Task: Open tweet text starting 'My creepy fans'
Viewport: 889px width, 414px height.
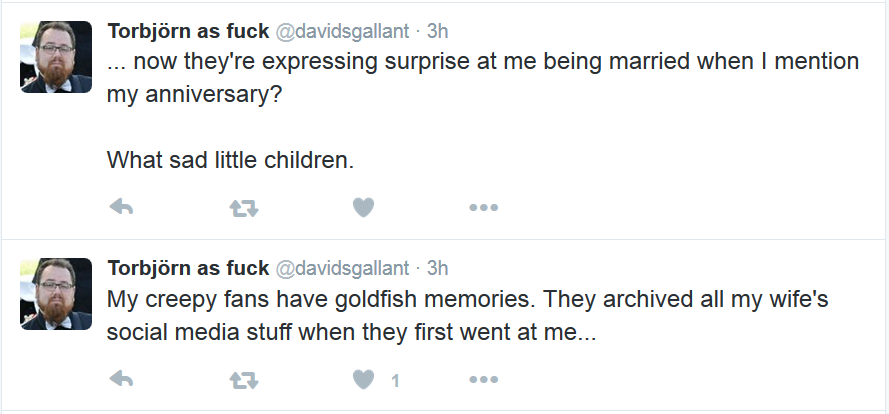Action: click(468, 315)
